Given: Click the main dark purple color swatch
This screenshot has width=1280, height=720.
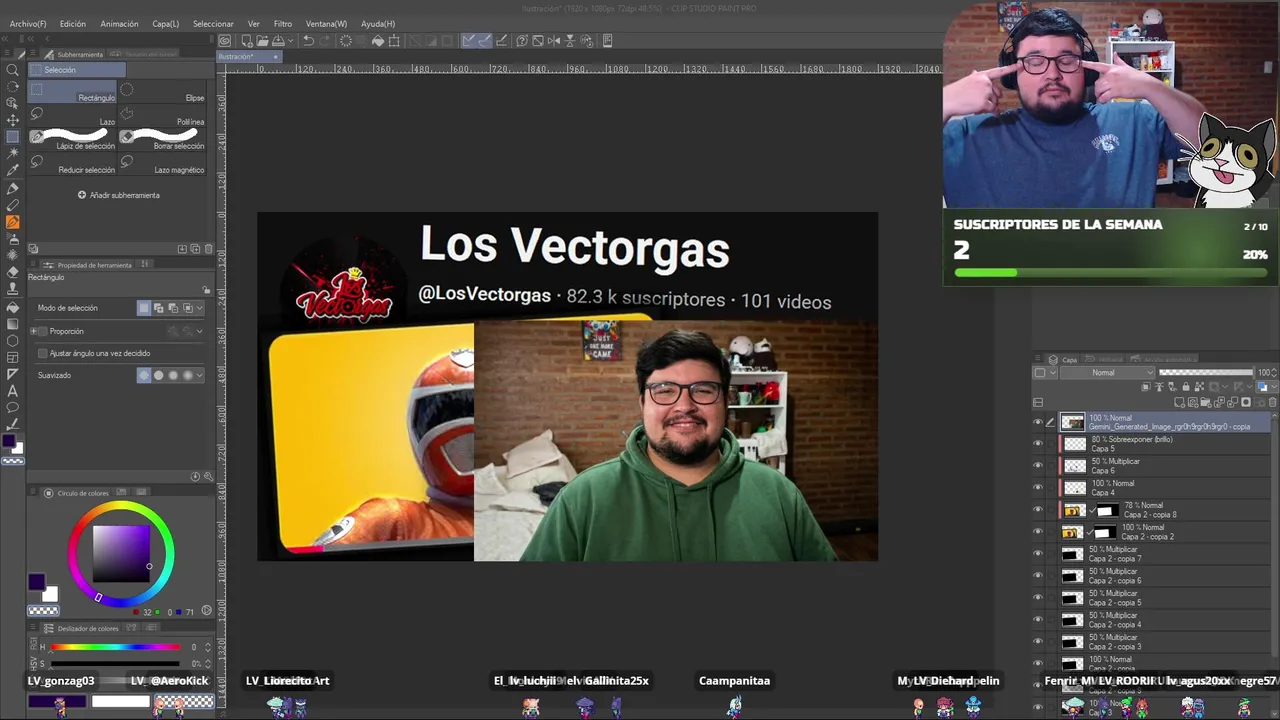Looking at the screenshot, I should tap(37, 582).
